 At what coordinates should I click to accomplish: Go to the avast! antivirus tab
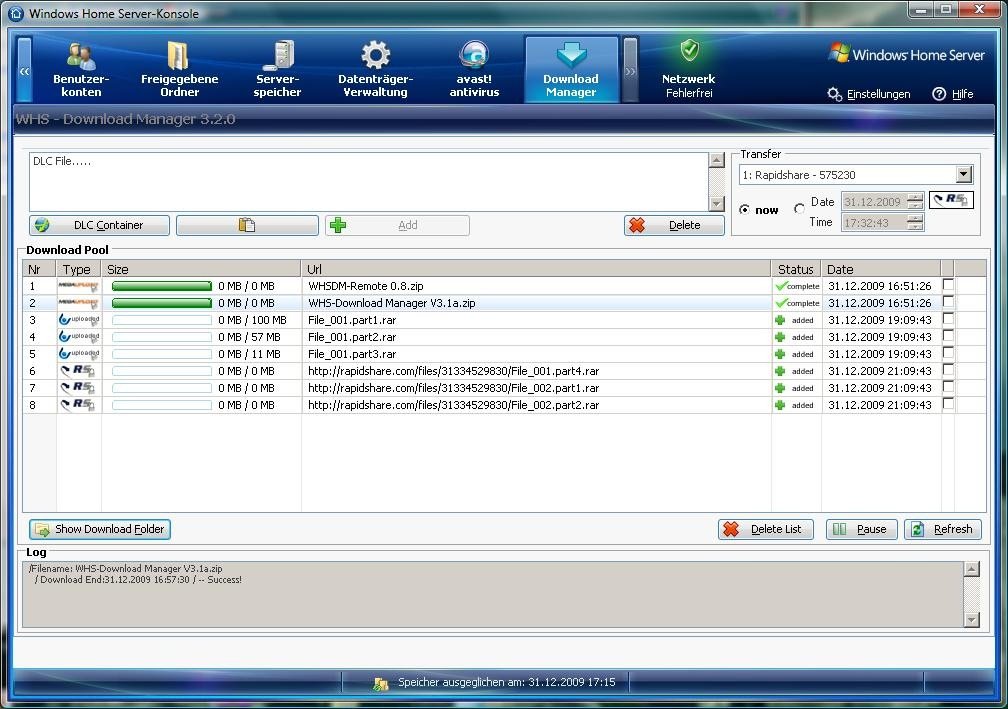474,69
